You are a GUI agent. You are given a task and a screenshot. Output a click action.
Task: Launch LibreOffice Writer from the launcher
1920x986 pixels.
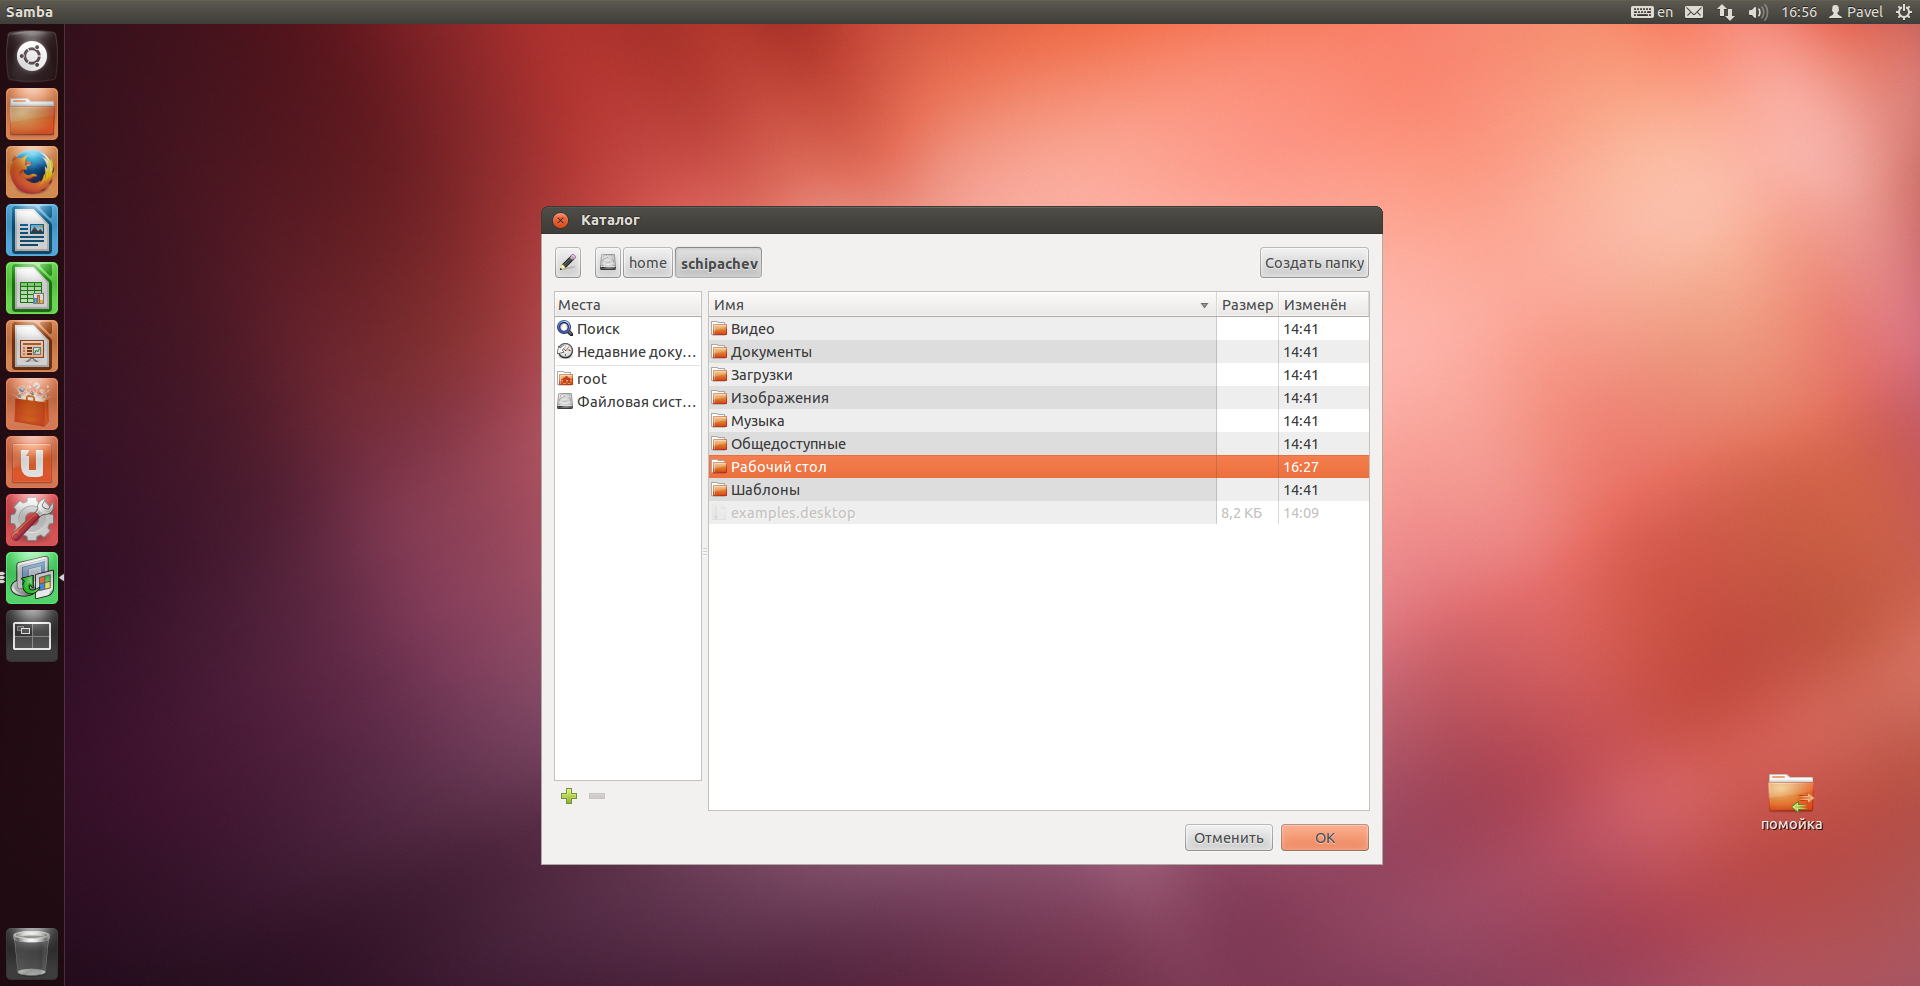pos(32,230)
